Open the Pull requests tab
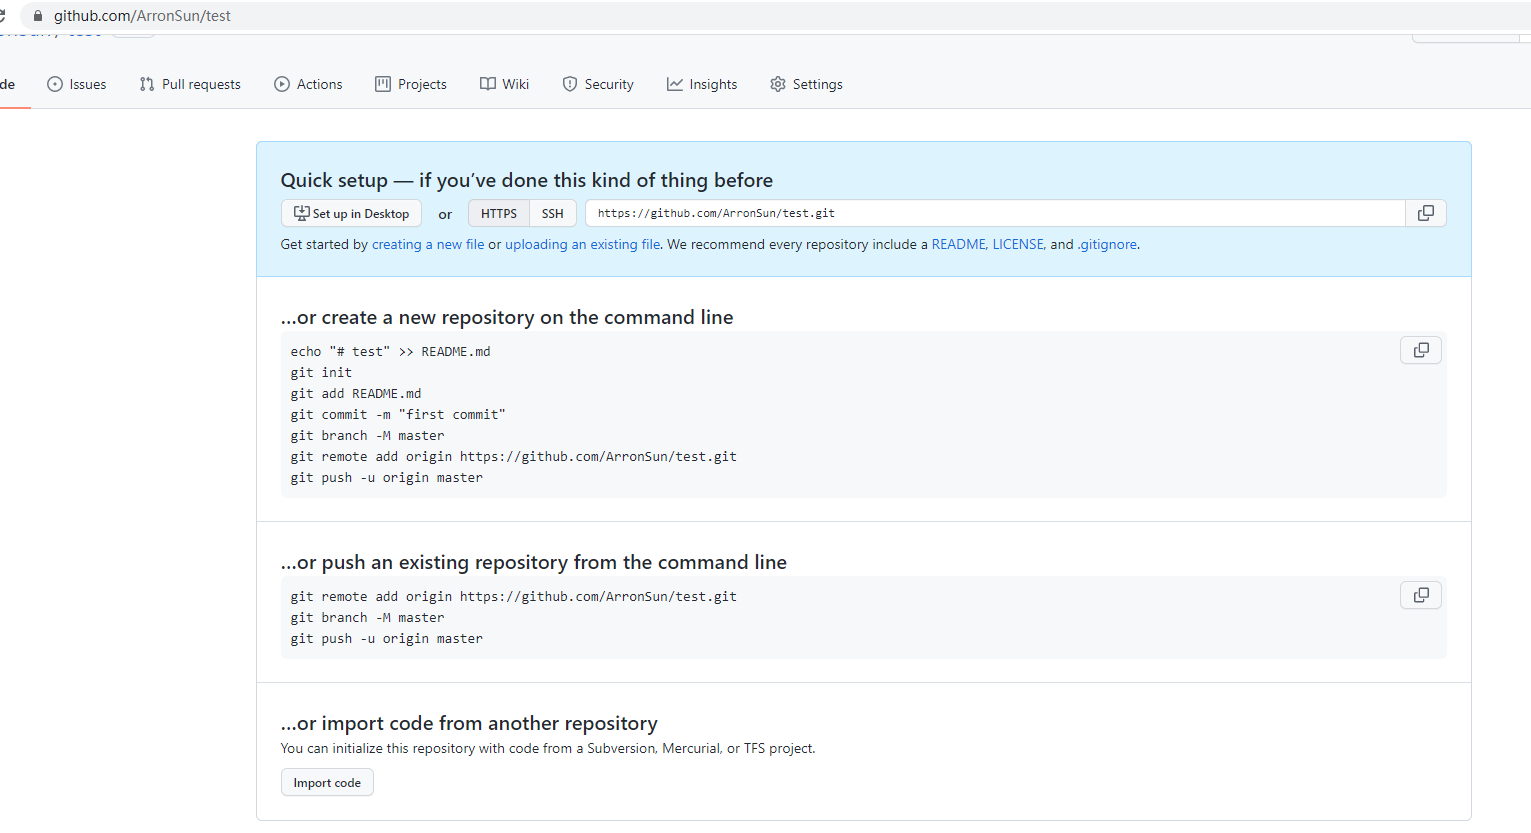The image size is (1531, 833). click(x=190, y=84)
